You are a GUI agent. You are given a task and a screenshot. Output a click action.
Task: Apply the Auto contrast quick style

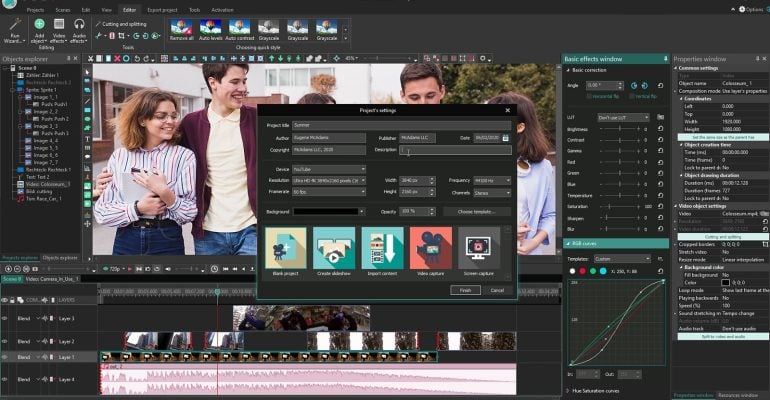pyautogui.click(x=240, y=30)
